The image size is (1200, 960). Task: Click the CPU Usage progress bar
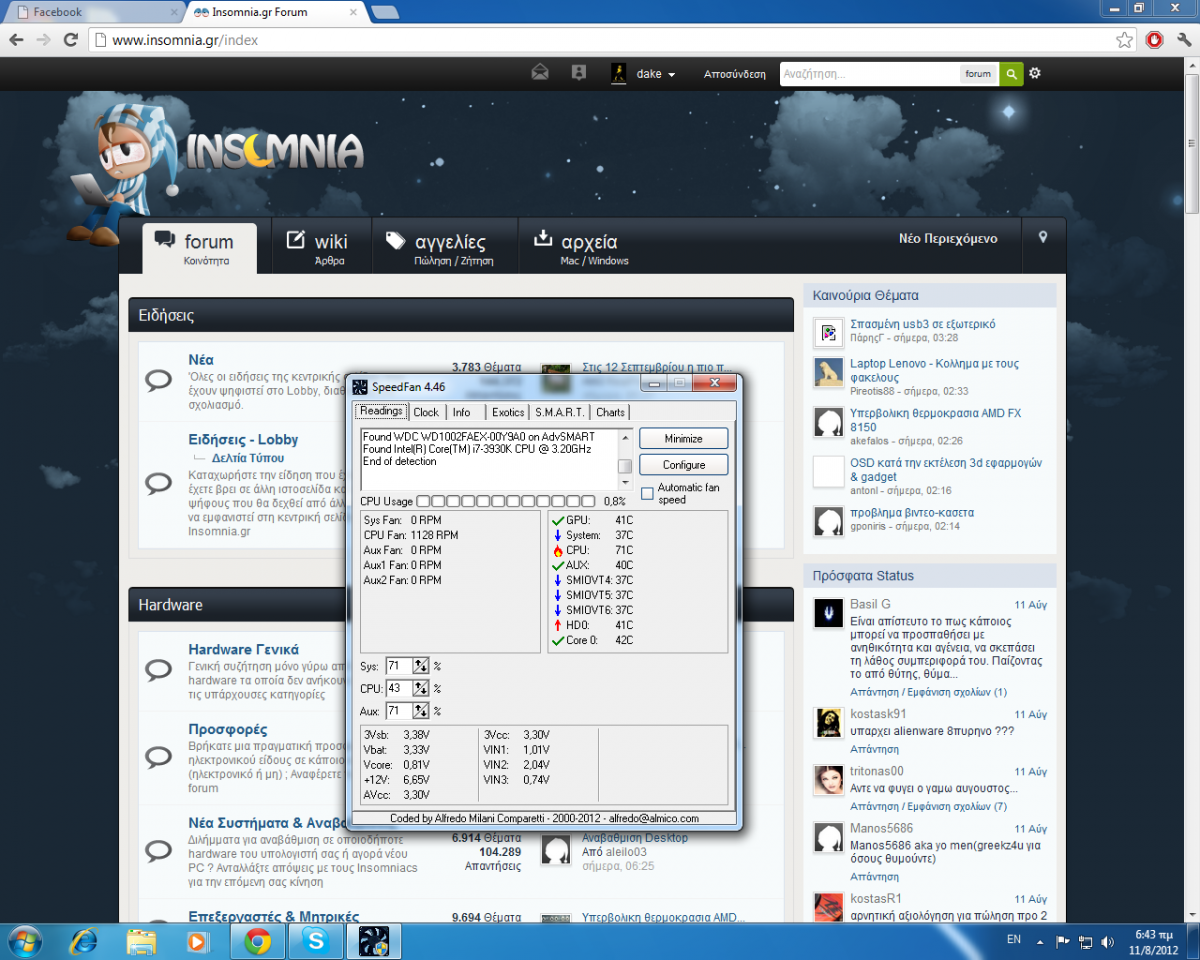pyautogui.click(x=505, y=500)
